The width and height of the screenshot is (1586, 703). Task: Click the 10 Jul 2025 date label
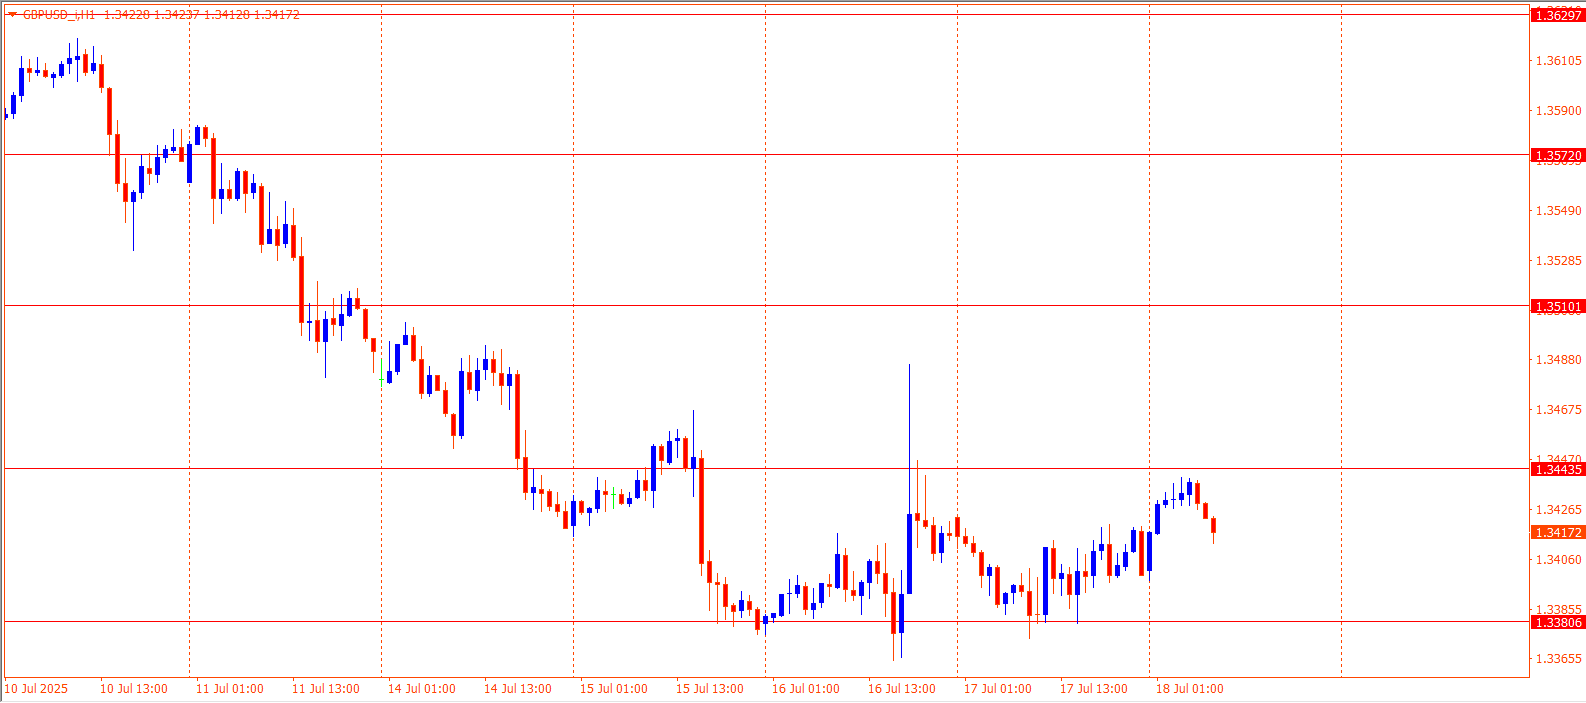[37, 689]
